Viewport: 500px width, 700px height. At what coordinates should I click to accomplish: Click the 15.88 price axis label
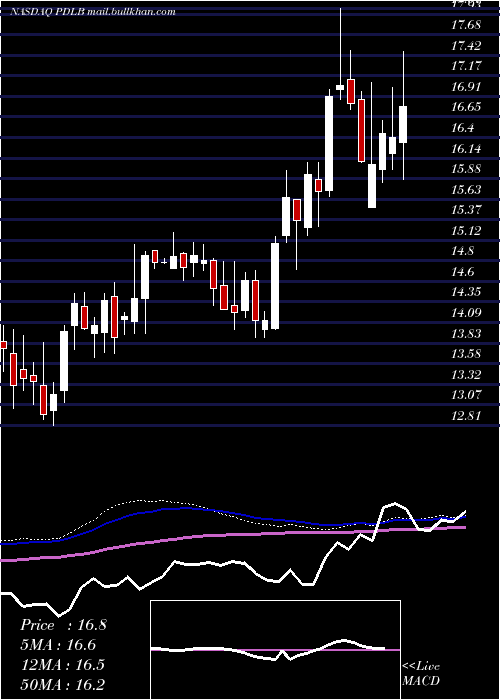coord(466,169)
